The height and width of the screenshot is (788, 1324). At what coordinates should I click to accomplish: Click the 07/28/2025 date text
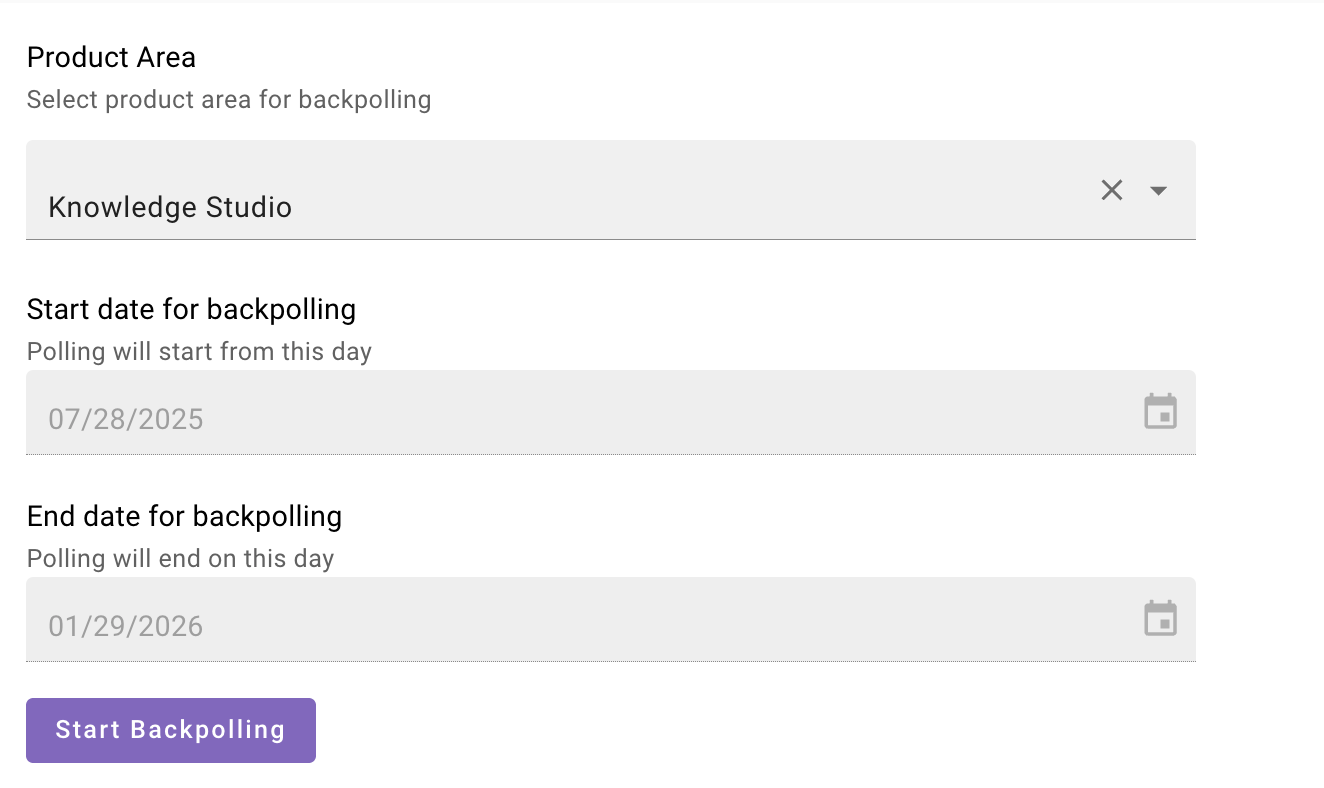point(126,419)
